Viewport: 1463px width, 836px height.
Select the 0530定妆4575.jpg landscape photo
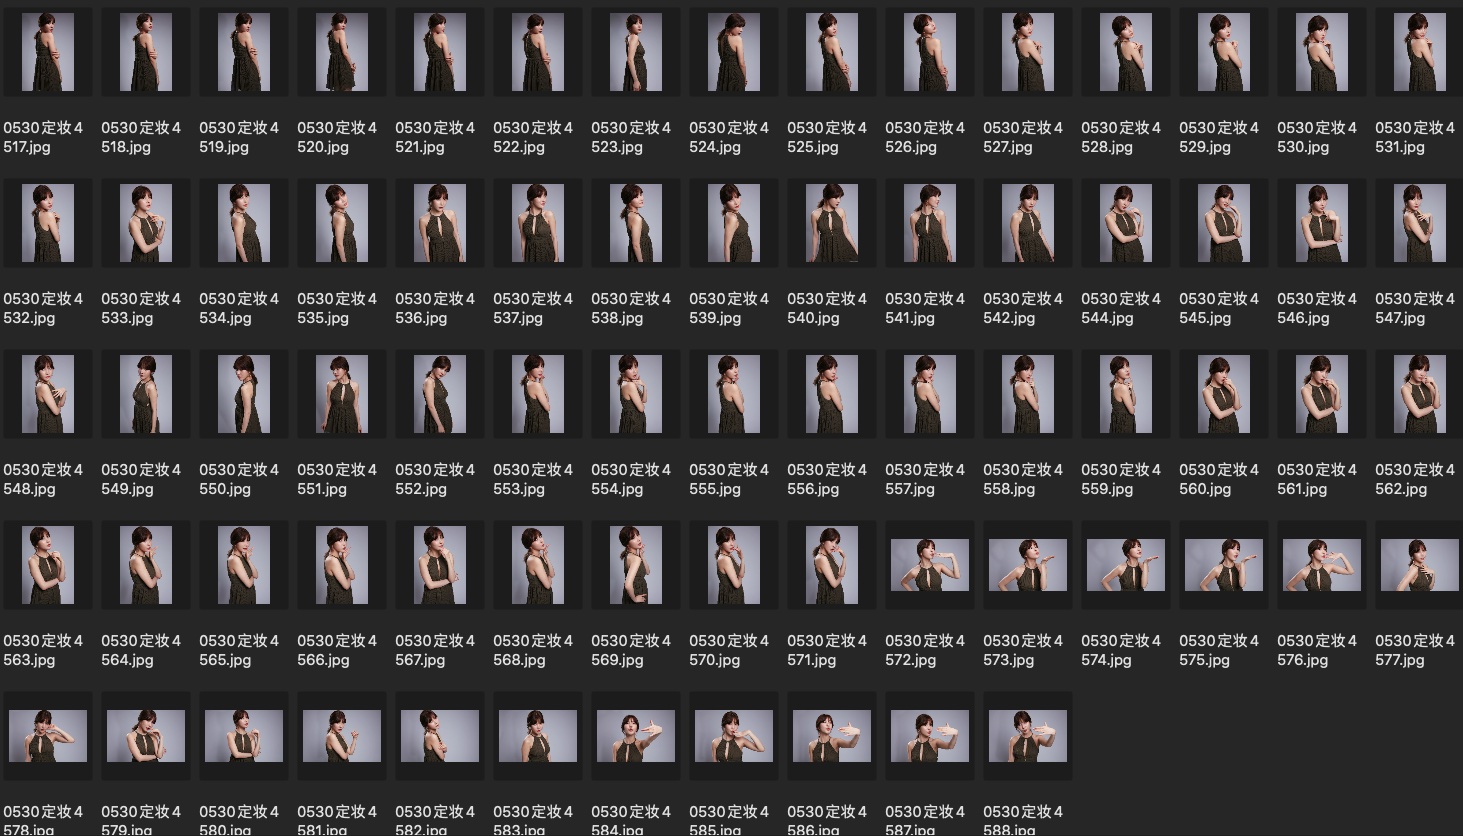(1224, 565)
